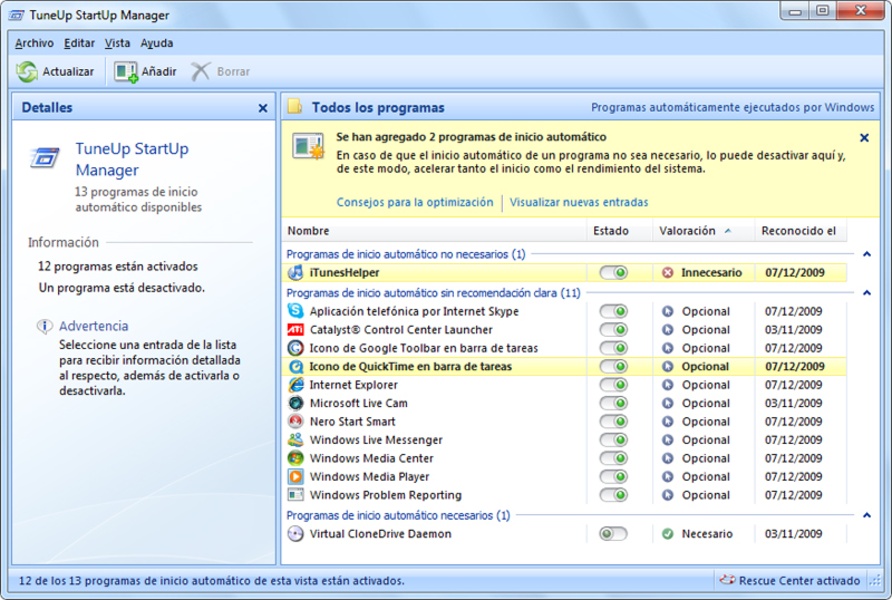892x600 pixels.
Task: Turn off Internet Explorer startup toggle
Action: tap(613, 385)
